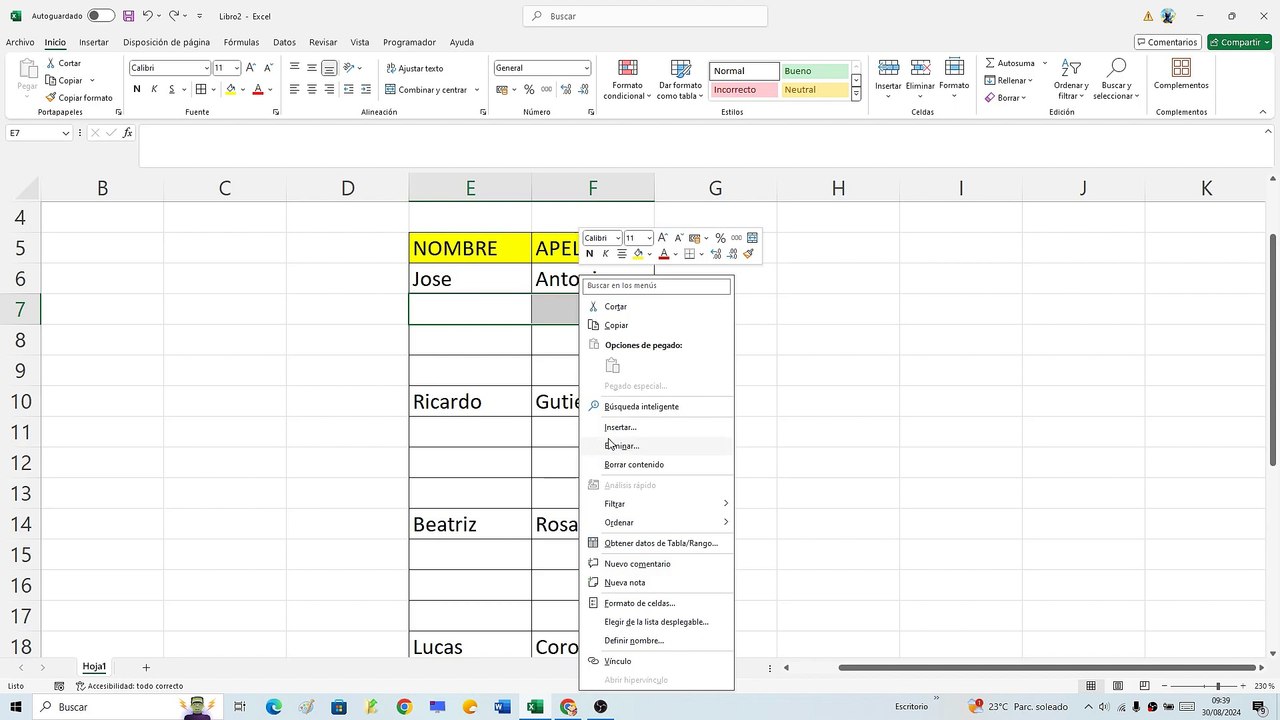This screenshot has height=720, width=1280.
Task: Switch to the Fórmulas ribbon tab
Action: tap(241, 42)
